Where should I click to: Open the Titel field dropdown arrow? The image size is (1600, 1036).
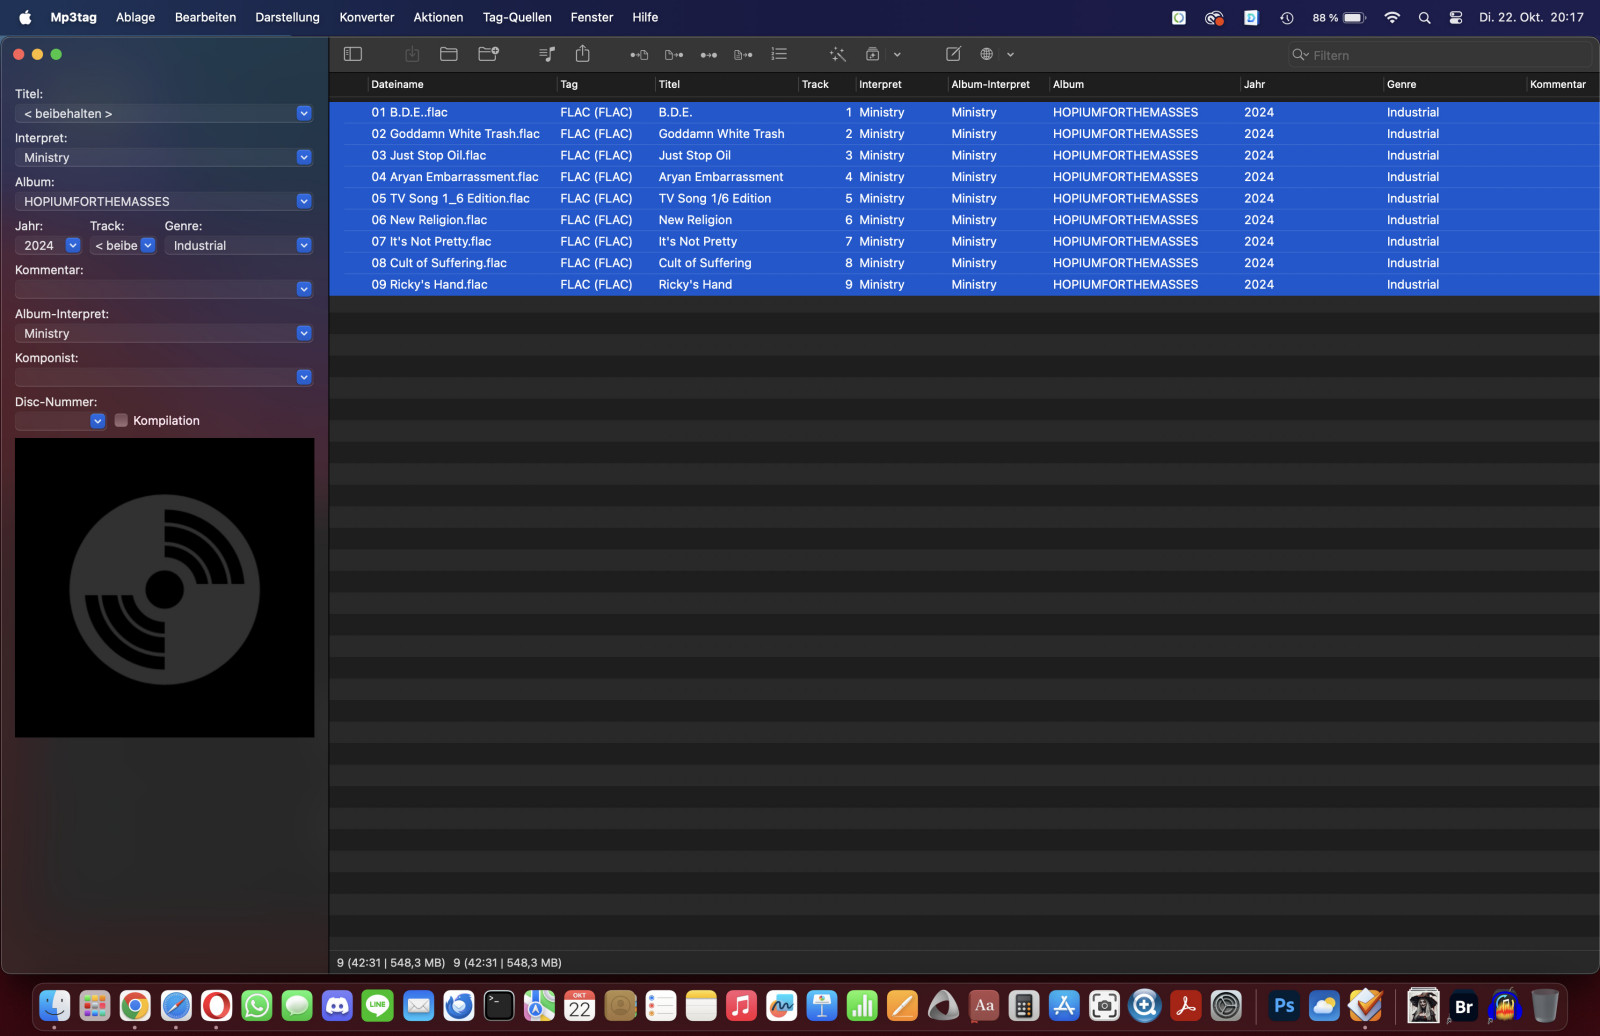(304, 113)
